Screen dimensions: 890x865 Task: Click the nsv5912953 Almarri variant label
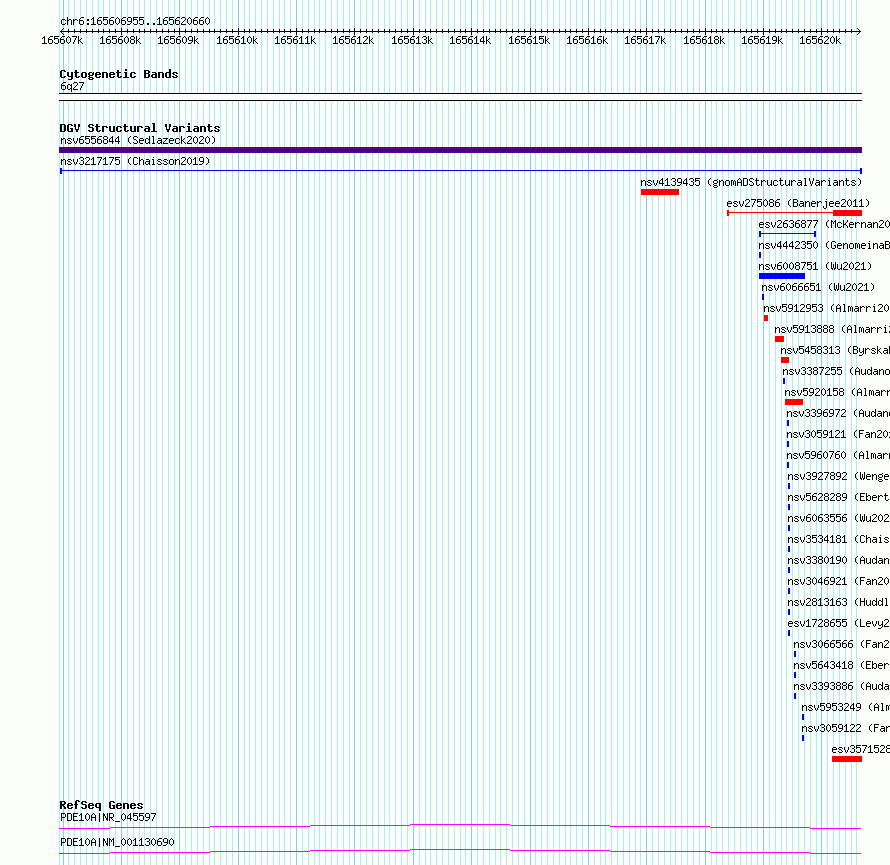(x=826, y=308)
